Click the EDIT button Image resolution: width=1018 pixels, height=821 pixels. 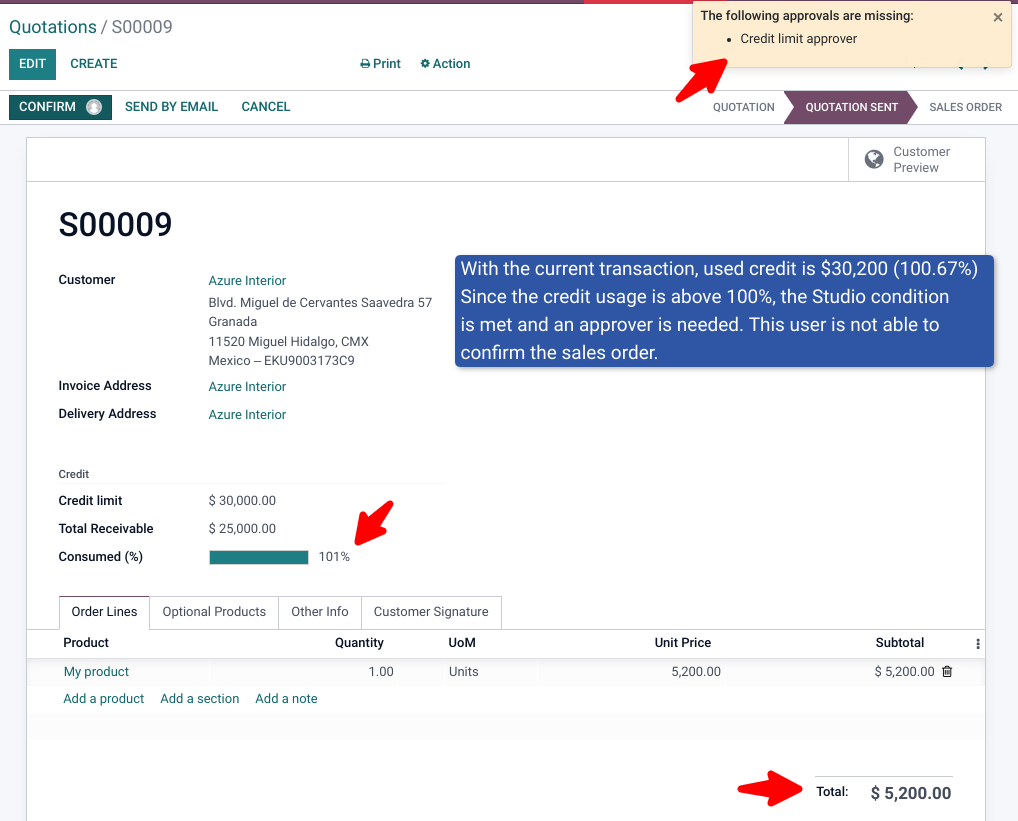(32, 63)
